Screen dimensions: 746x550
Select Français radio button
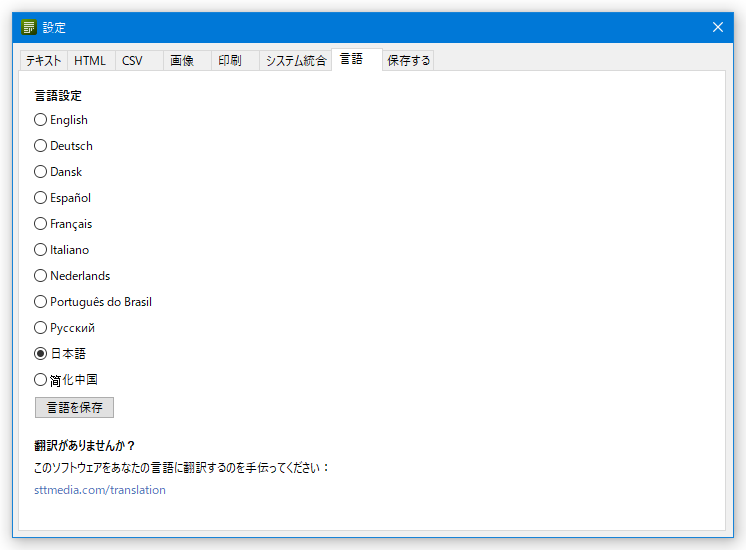[x=63, y=224]
